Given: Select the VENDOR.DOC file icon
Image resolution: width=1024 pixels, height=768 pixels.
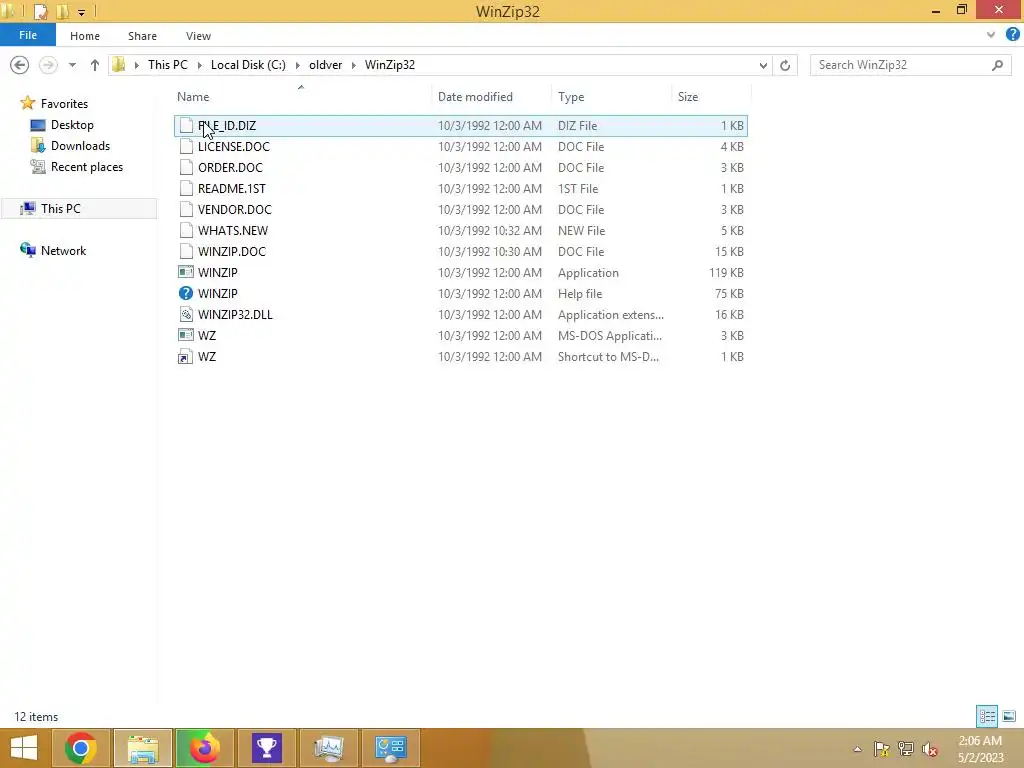Looking at the screenshot, I should (x=186, y=209).
